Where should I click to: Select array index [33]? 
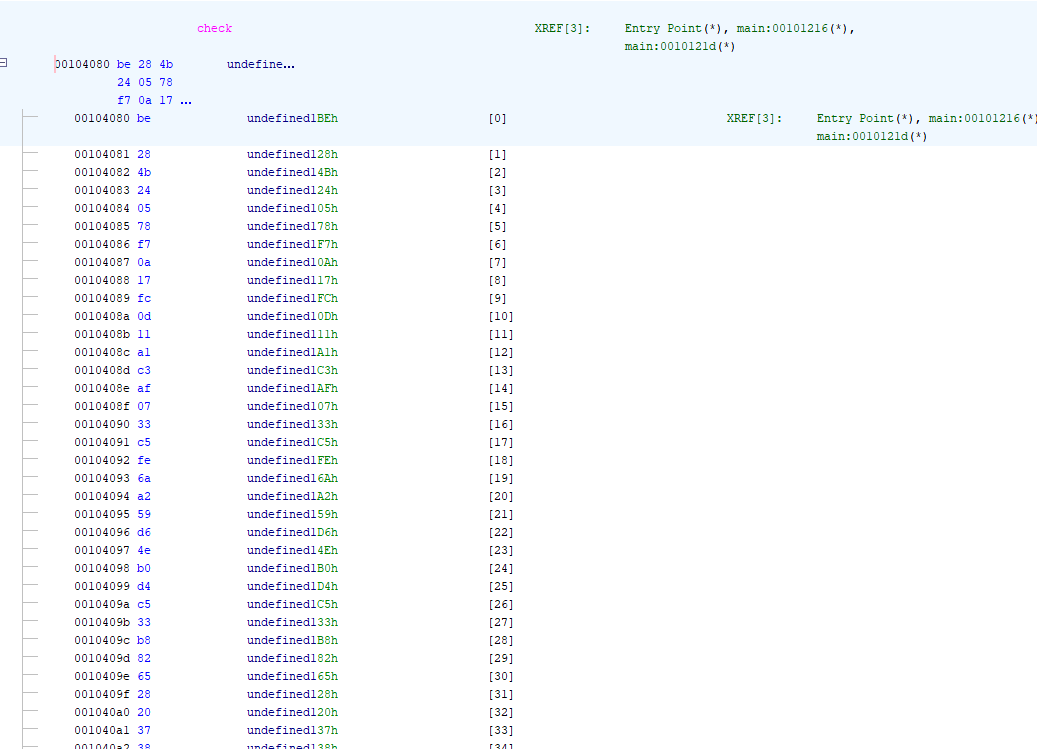(x=501, y=730)
